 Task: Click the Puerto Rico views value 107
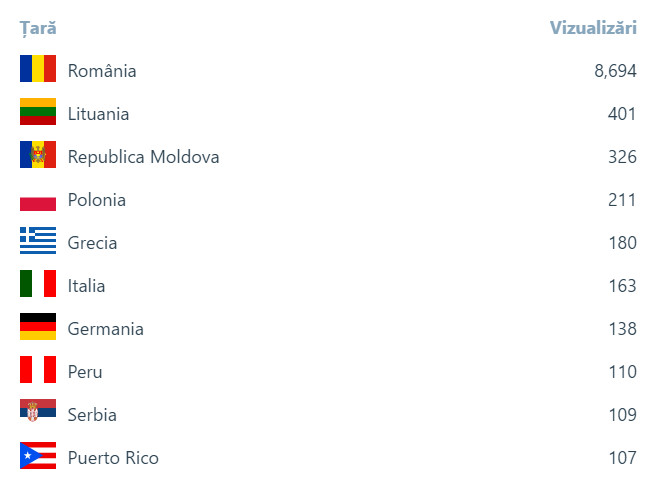622,458
